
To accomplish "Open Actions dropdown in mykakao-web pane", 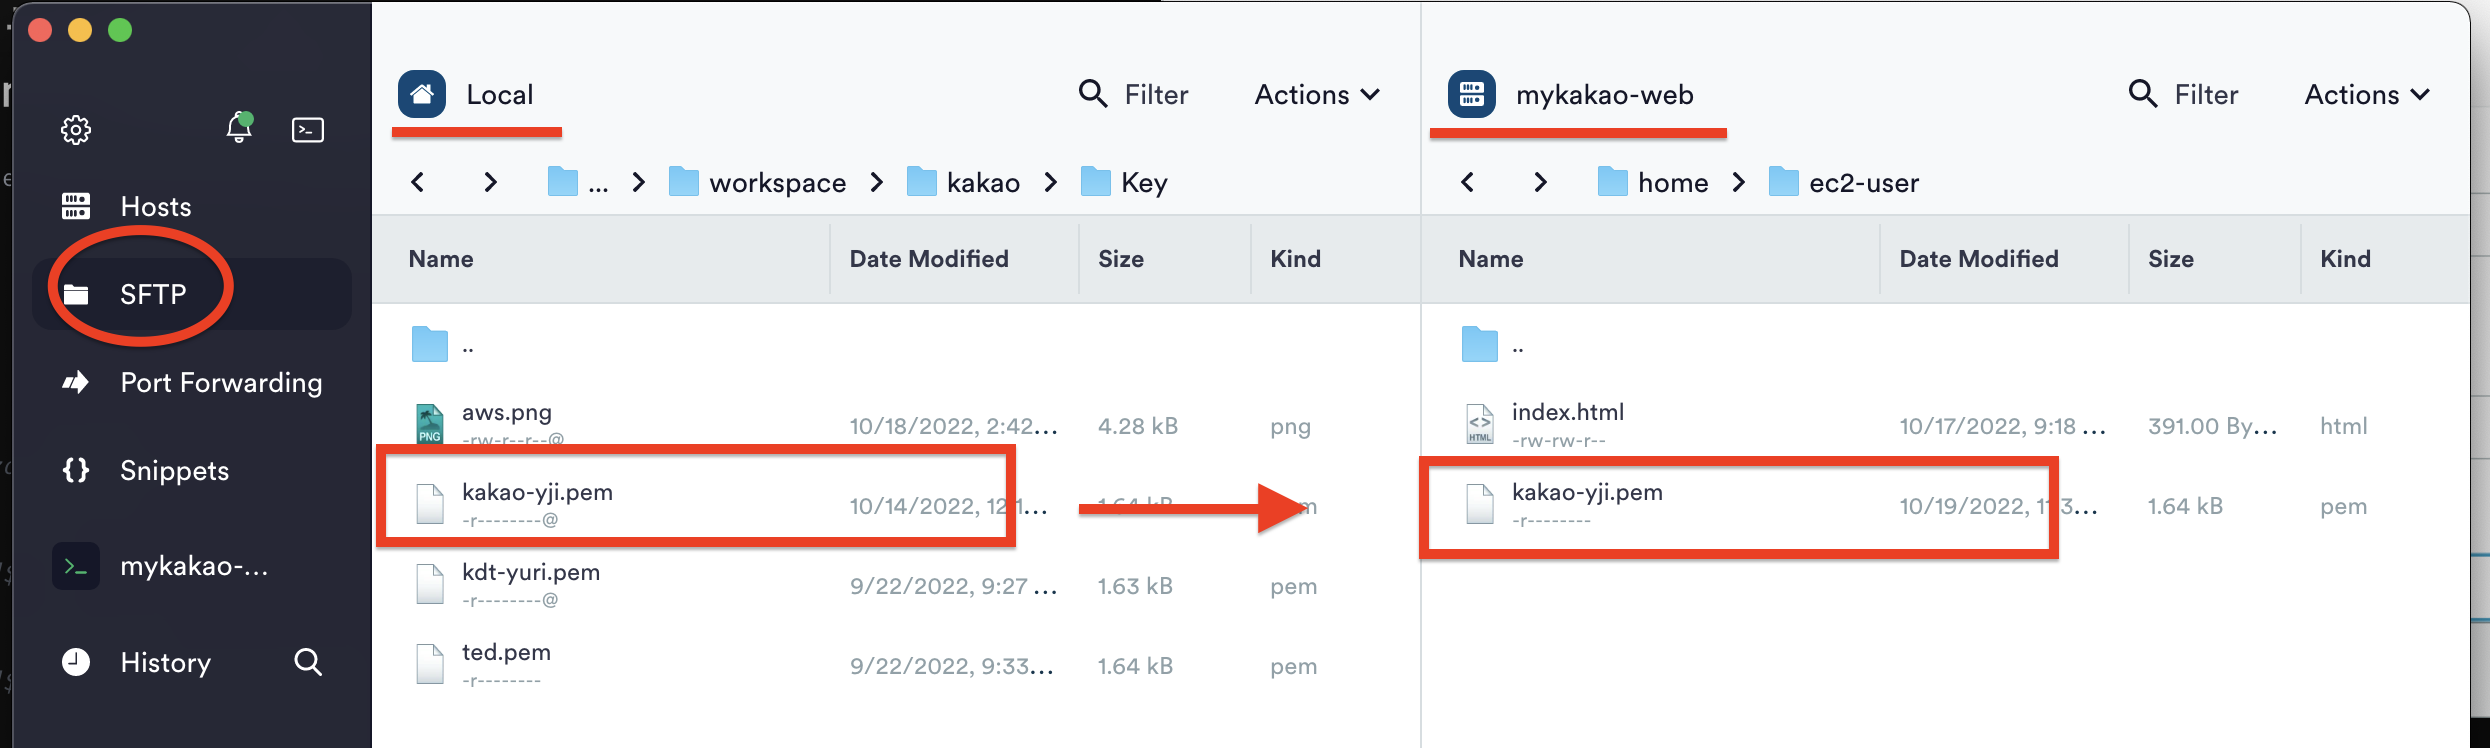I will click(x=2367, y=94).
